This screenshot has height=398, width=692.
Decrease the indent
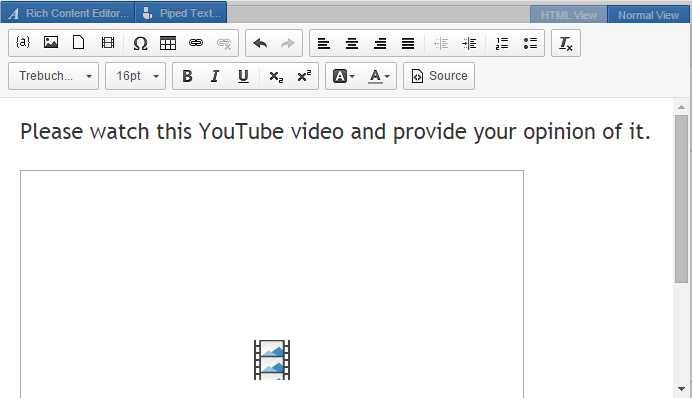click(x=441, y=43)
